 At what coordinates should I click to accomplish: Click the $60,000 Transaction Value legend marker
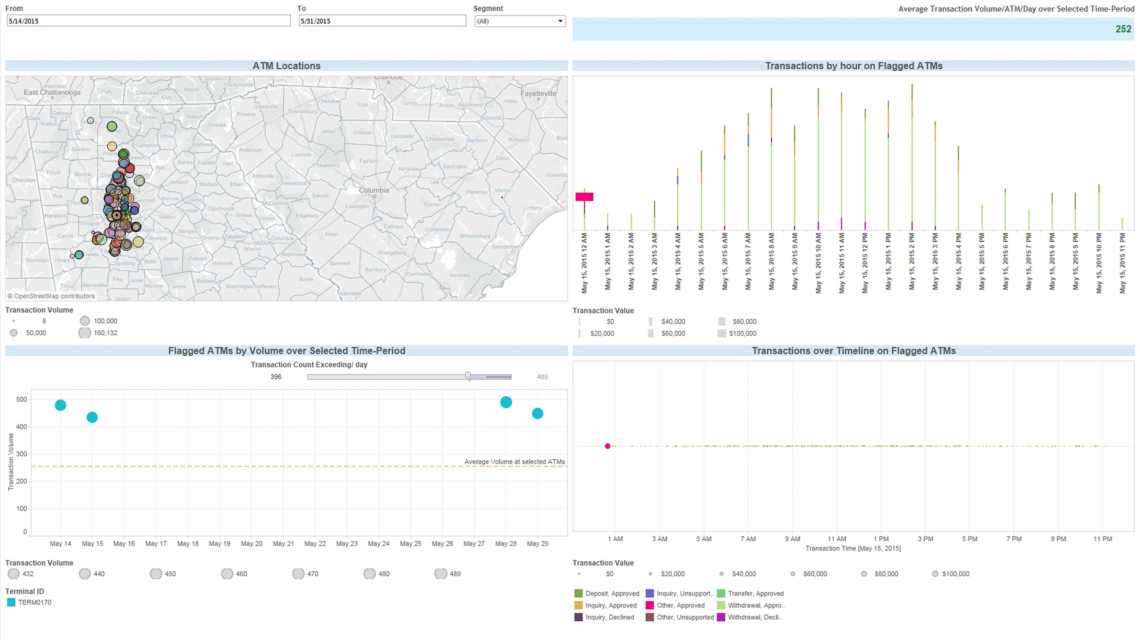click(x=795, y=574)
